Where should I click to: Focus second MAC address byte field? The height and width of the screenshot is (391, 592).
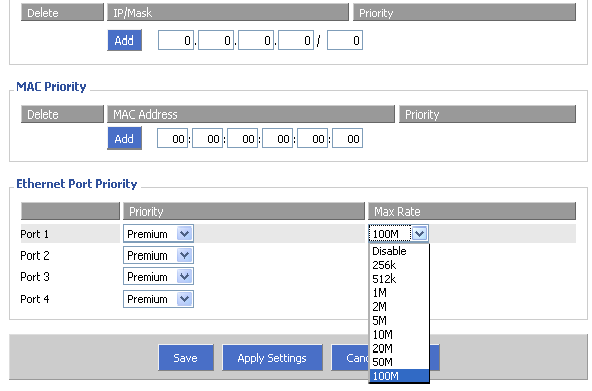click(207, 138)
